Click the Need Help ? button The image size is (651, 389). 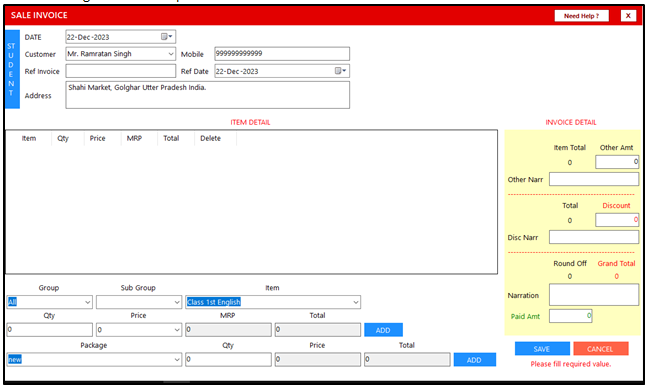(581, 16)
